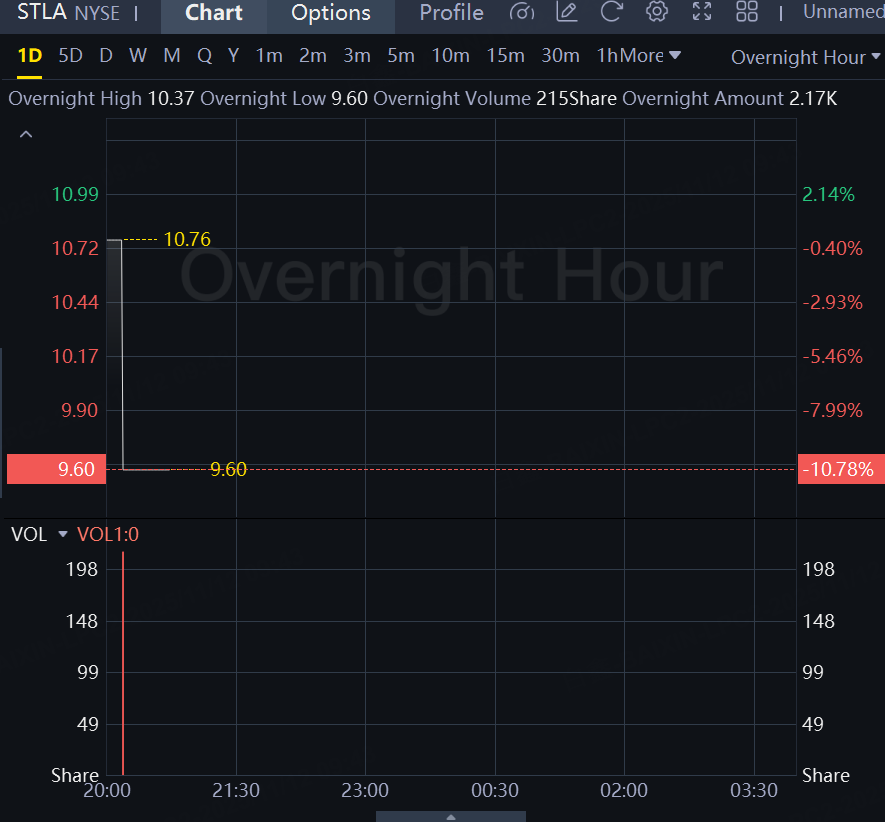The width and height of the screenshot is (885, 822).
Task: Click the STLA ticker symbol
Action: coord(42,12)
